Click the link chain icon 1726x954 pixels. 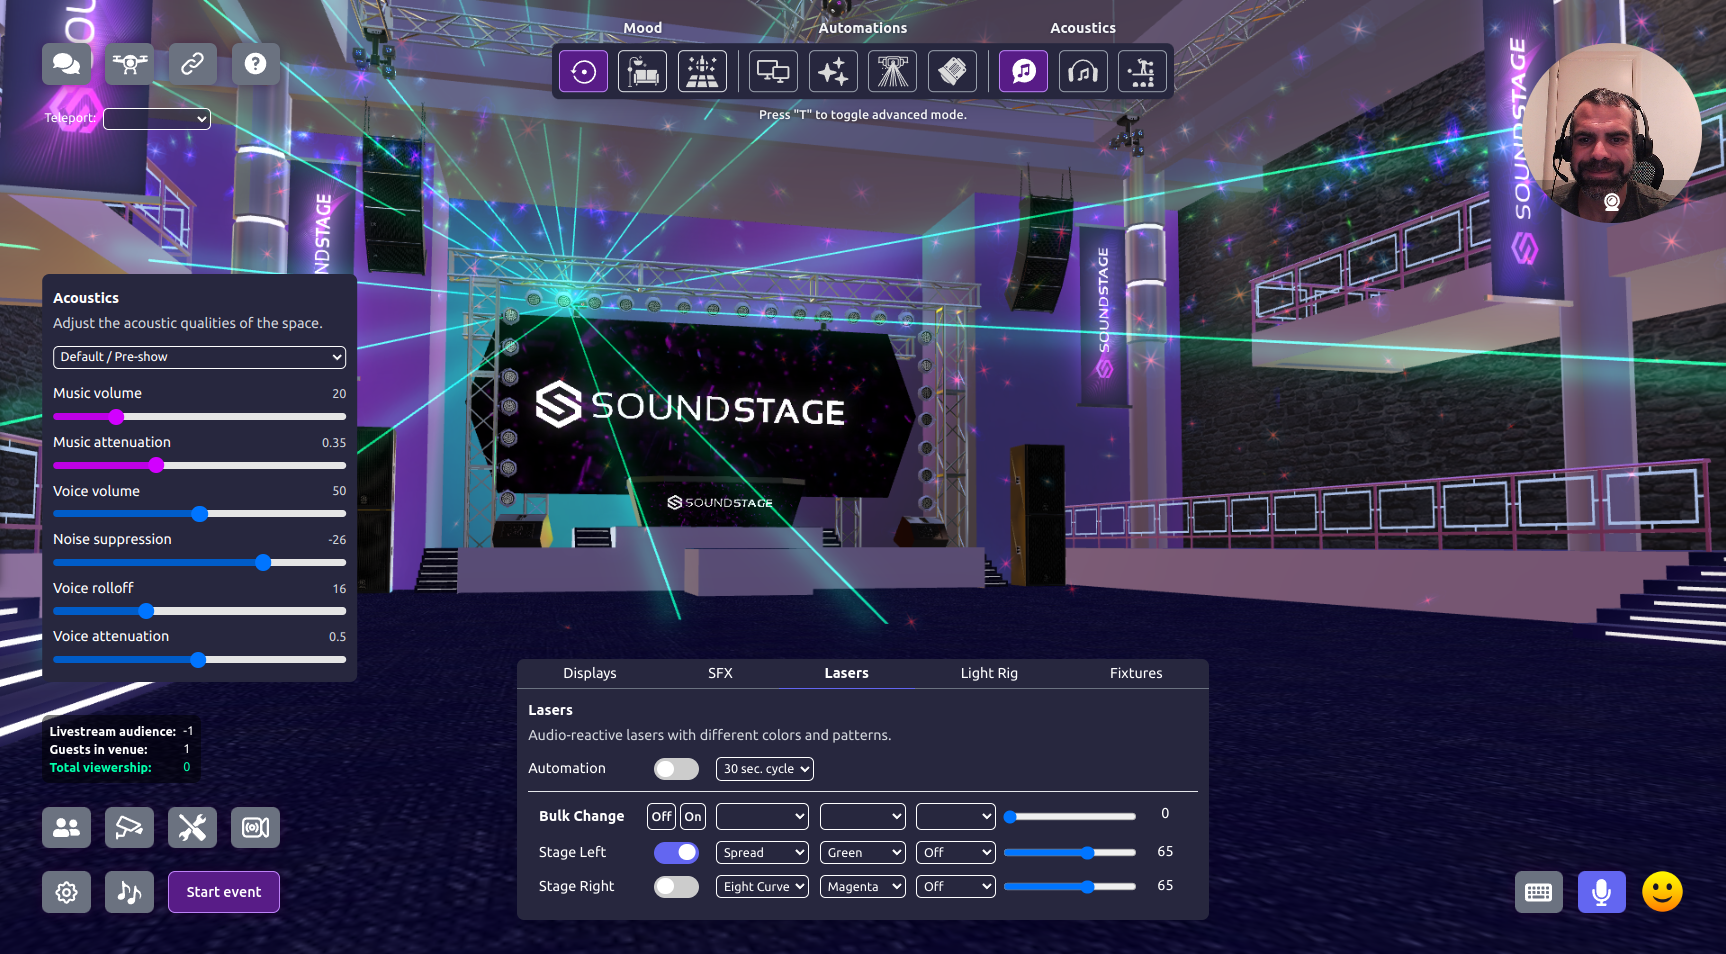pos(193,64)
